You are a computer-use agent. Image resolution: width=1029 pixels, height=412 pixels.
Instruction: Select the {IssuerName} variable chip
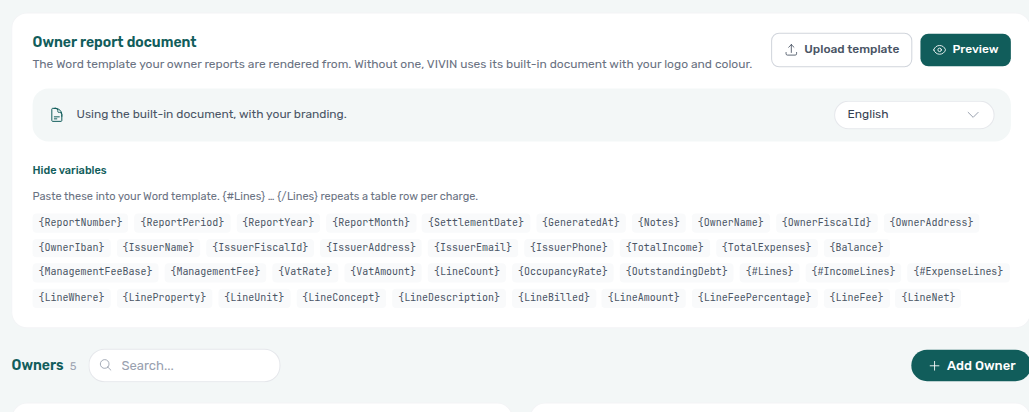point(159,248)
